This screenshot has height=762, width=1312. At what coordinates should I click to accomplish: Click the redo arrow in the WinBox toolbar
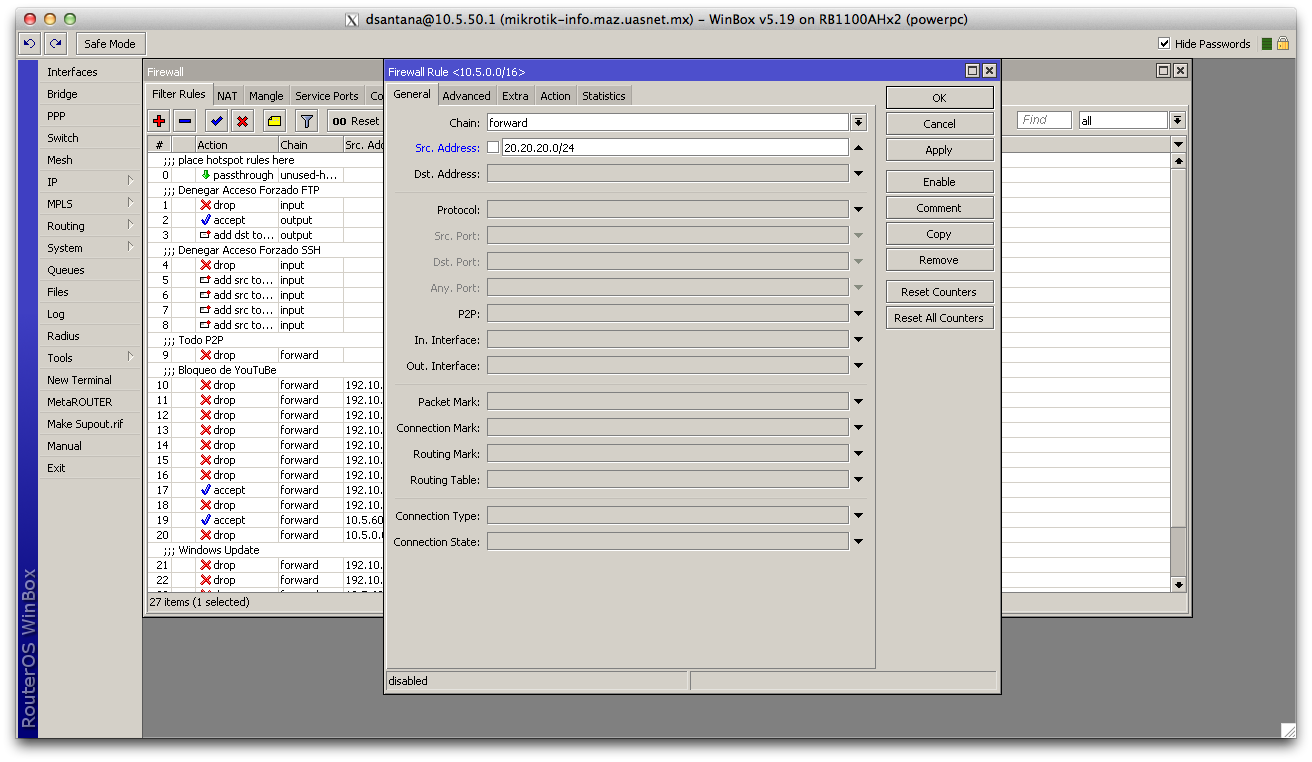click(x=56, y=44)
